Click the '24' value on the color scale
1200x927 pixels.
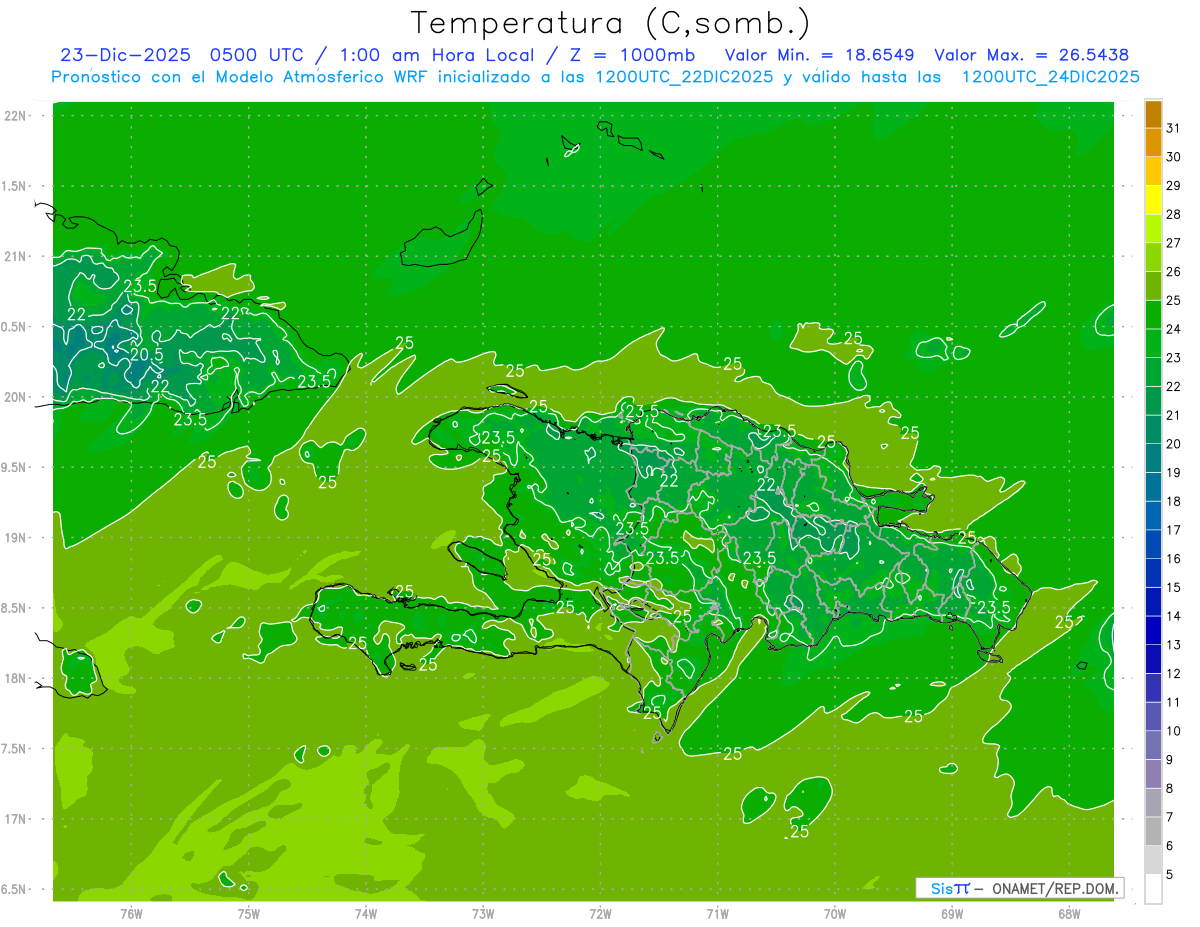pyautogui.click(x=1173, y=329)
